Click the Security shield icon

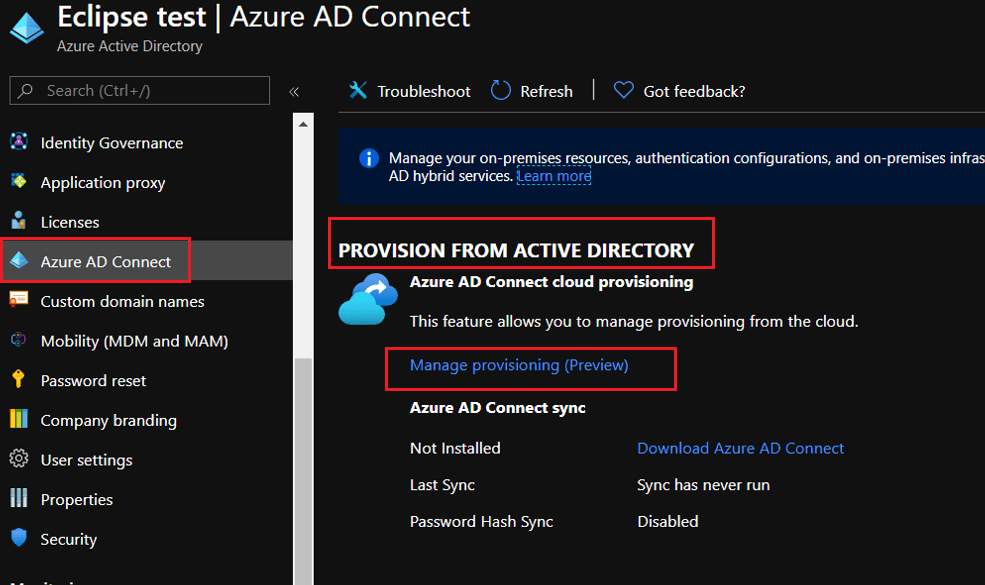coord(18,539)
